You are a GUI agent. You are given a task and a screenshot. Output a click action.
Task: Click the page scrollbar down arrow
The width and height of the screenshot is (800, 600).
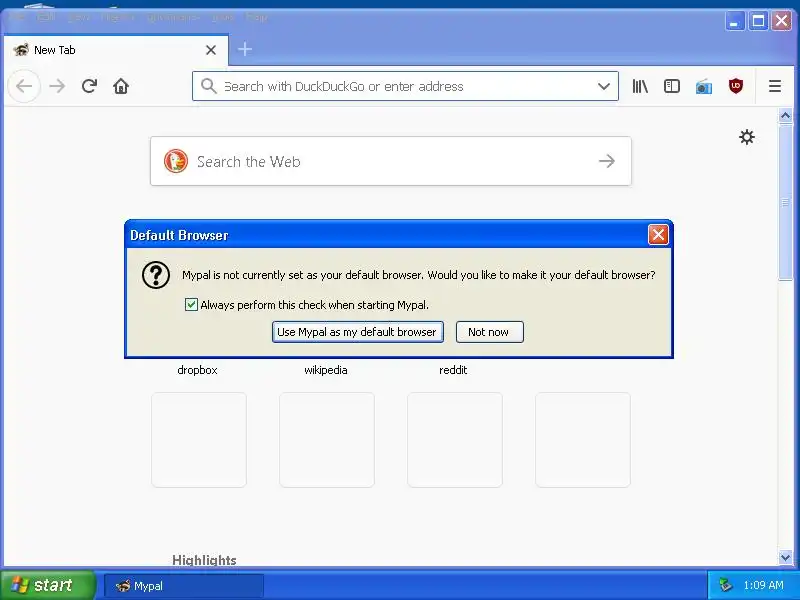point(785,557)
